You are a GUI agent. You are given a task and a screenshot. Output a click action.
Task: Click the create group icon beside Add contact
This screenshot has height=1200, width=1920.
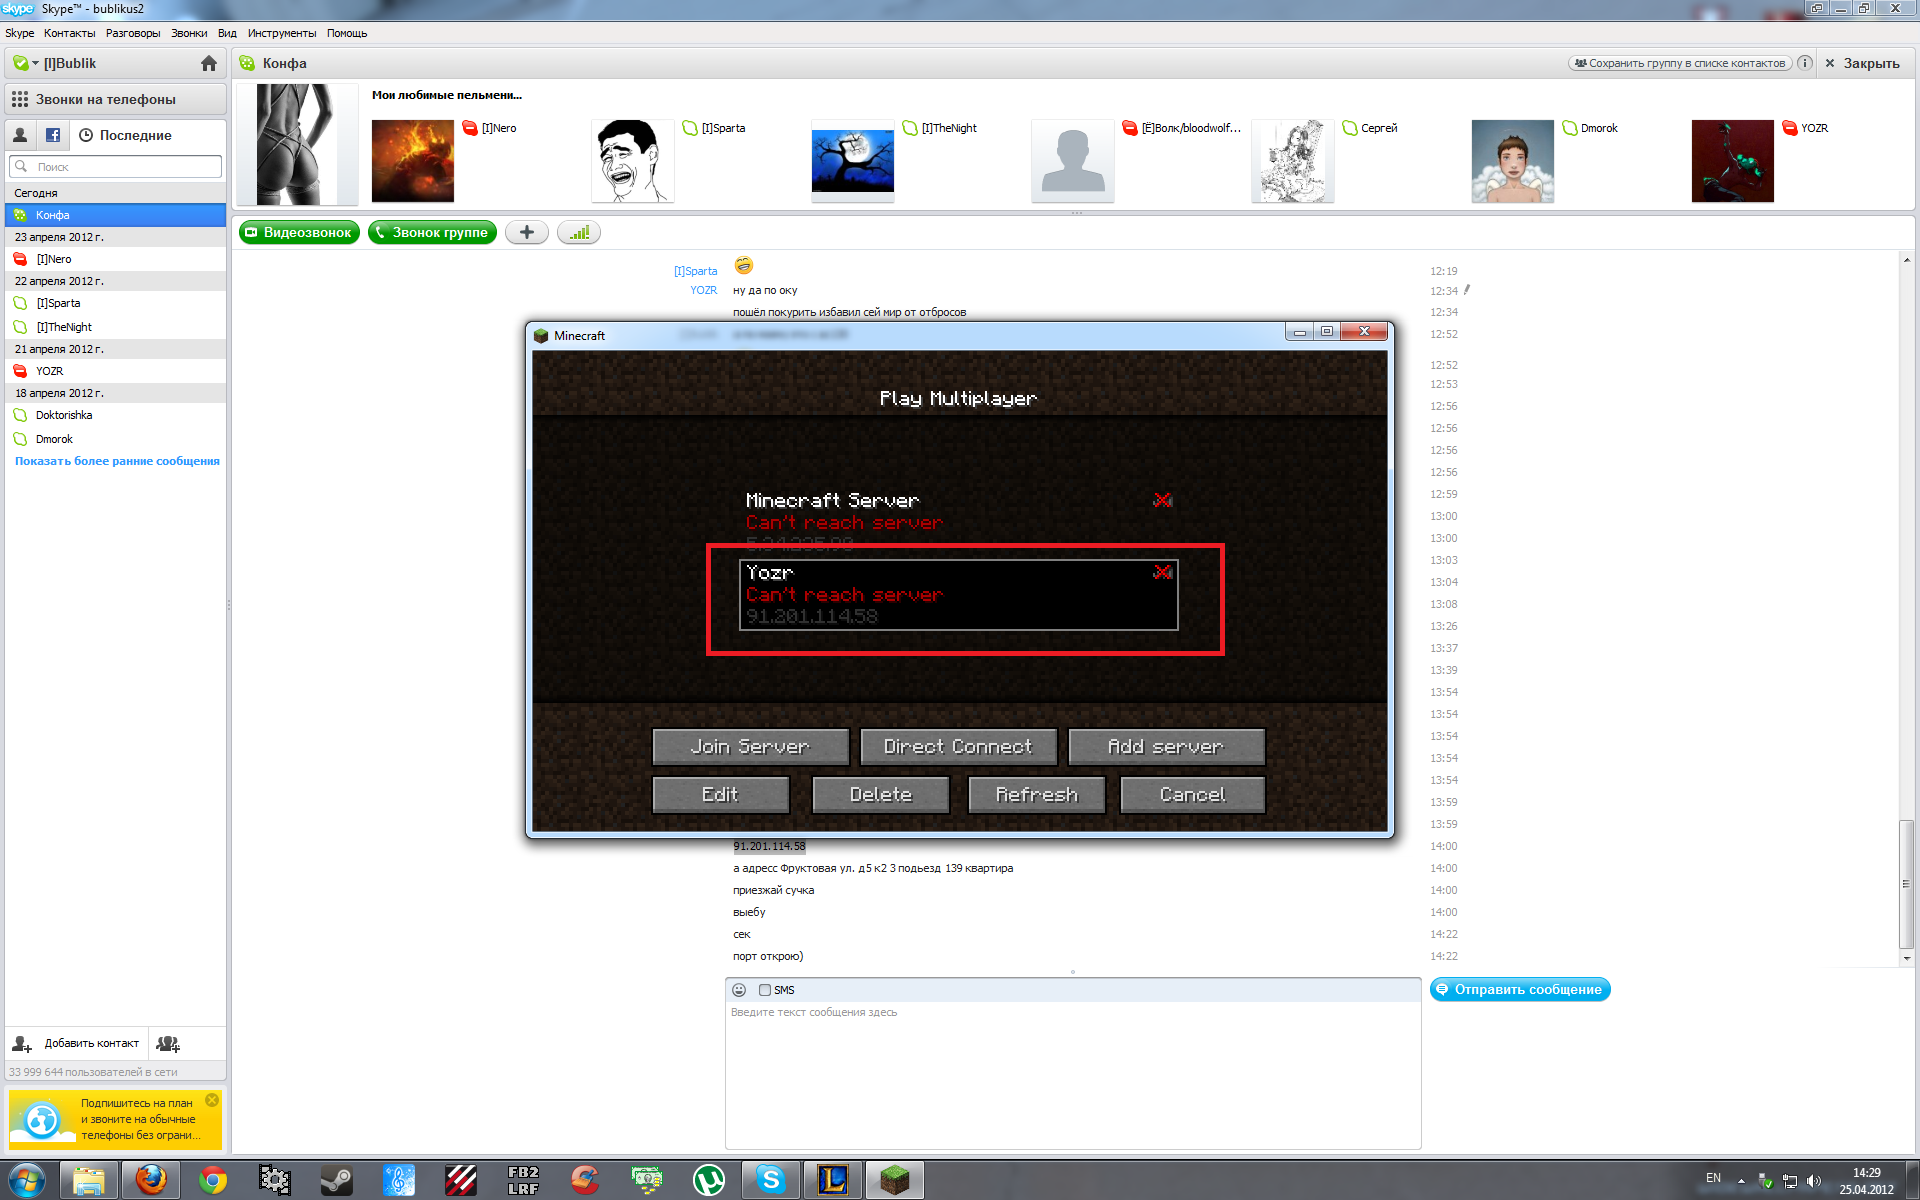tap(168, 1044)
